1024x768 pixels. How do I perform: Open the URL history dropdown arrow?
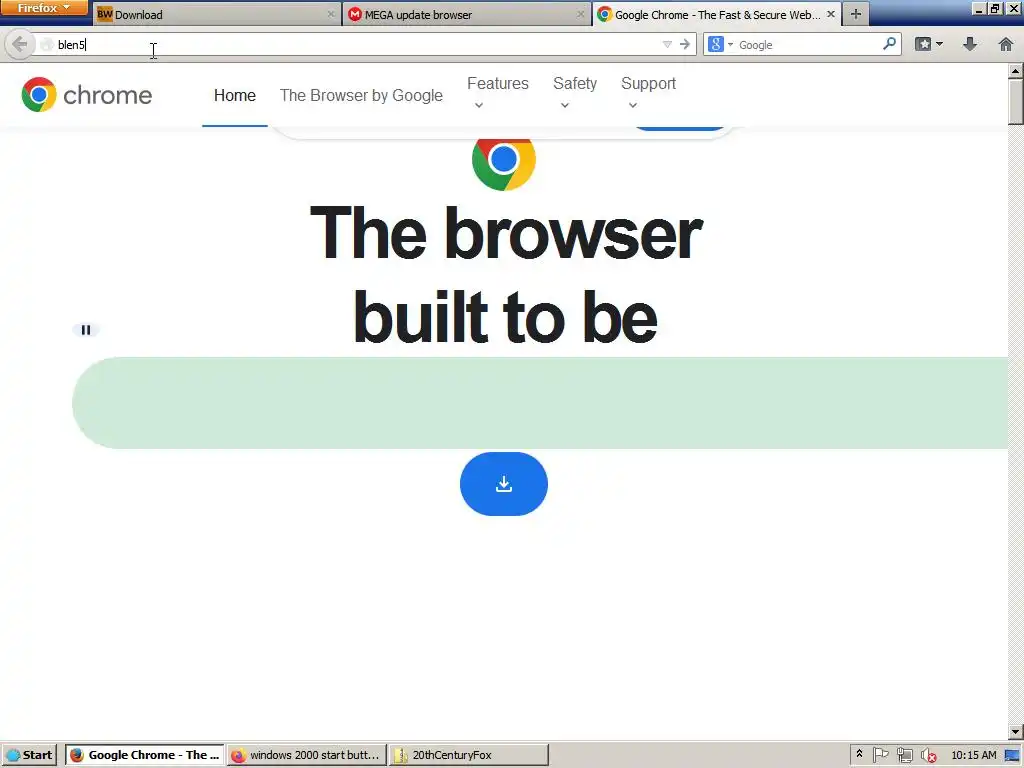pyautogui.click(x=667, y=44)
